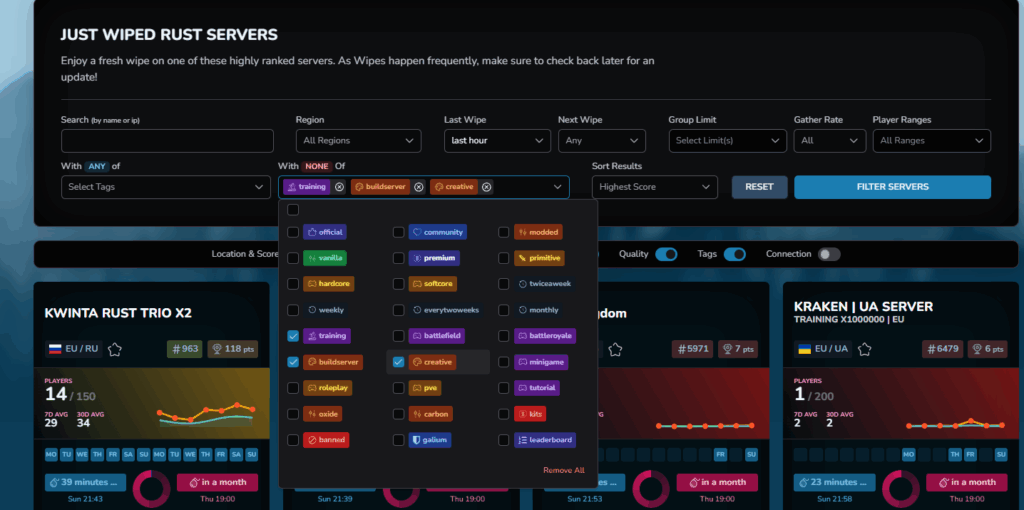Check the weekly checkbox
1024x510 pixels.
pos(293,310)
